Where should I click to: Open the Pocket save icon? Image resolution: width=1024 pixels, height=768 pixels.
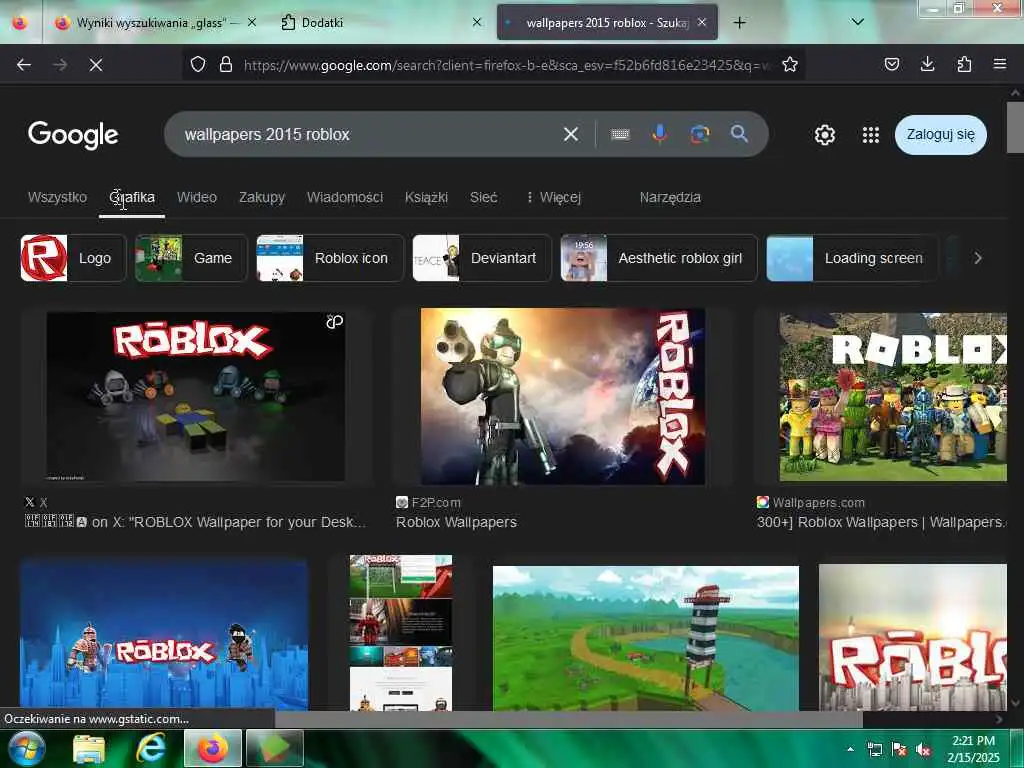pyautogui.click(x=891, y=64)
